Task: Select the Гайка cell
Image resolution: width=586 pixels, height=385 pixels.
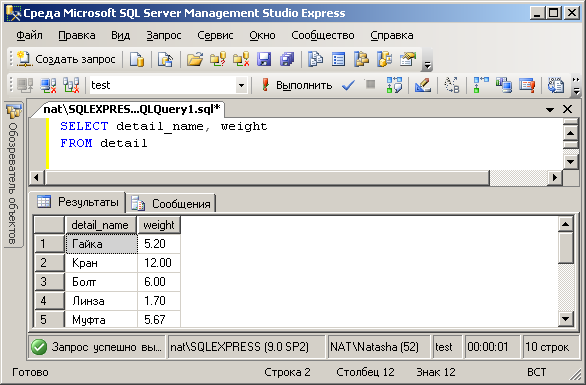Action: [101, 244]
